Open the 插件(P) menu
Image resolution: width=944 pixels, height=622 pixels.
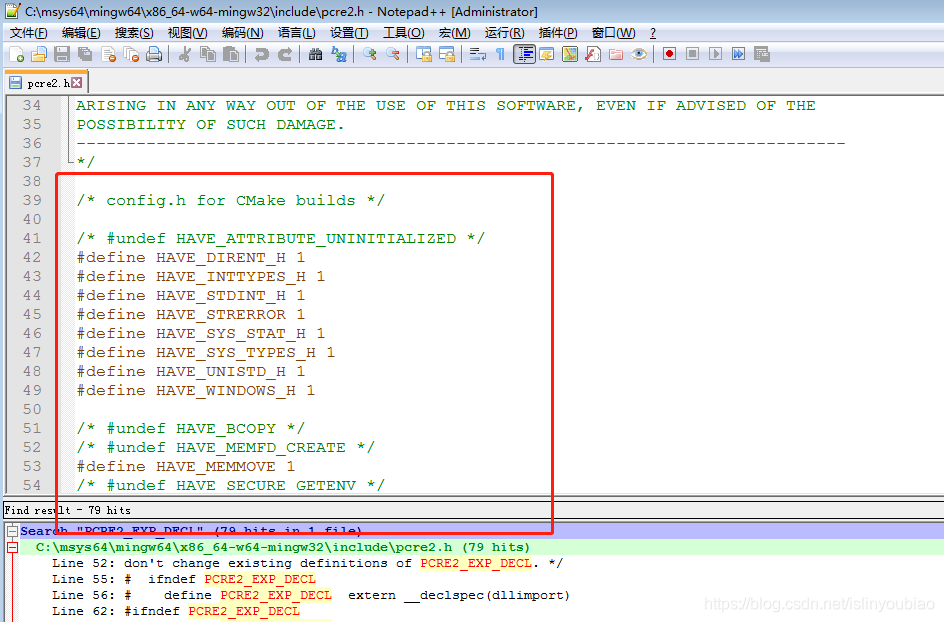[x=557, y=33]
